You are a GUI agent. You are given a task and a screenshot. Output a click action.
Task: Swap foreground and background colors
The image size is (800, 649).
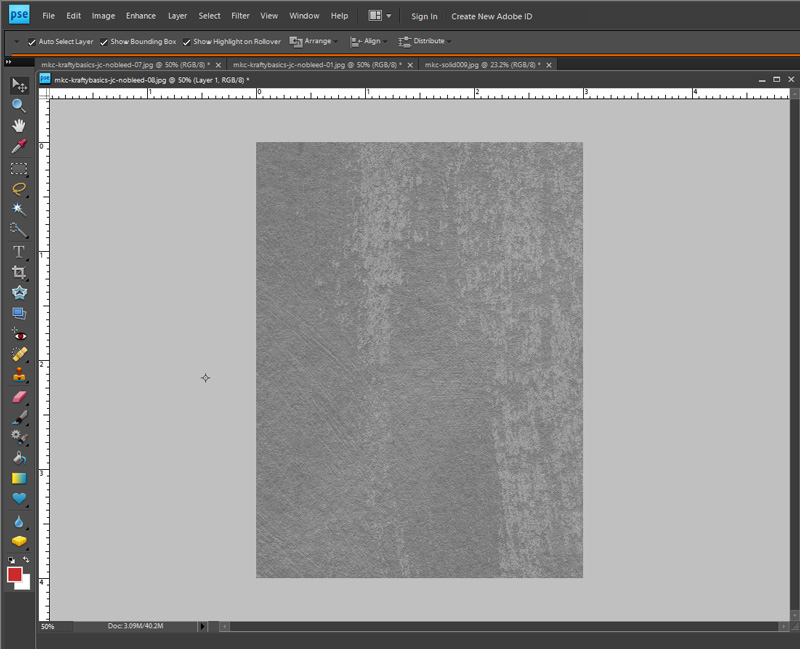(26, 560)
